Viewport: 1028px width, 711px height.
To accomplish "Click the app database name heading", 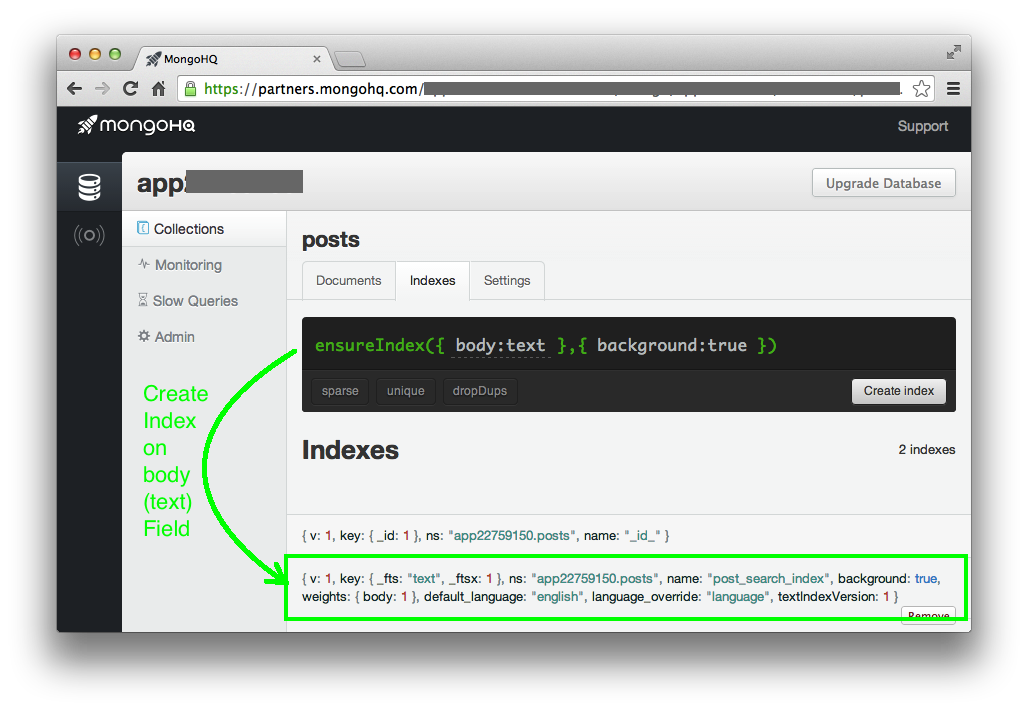I will 220,182.
